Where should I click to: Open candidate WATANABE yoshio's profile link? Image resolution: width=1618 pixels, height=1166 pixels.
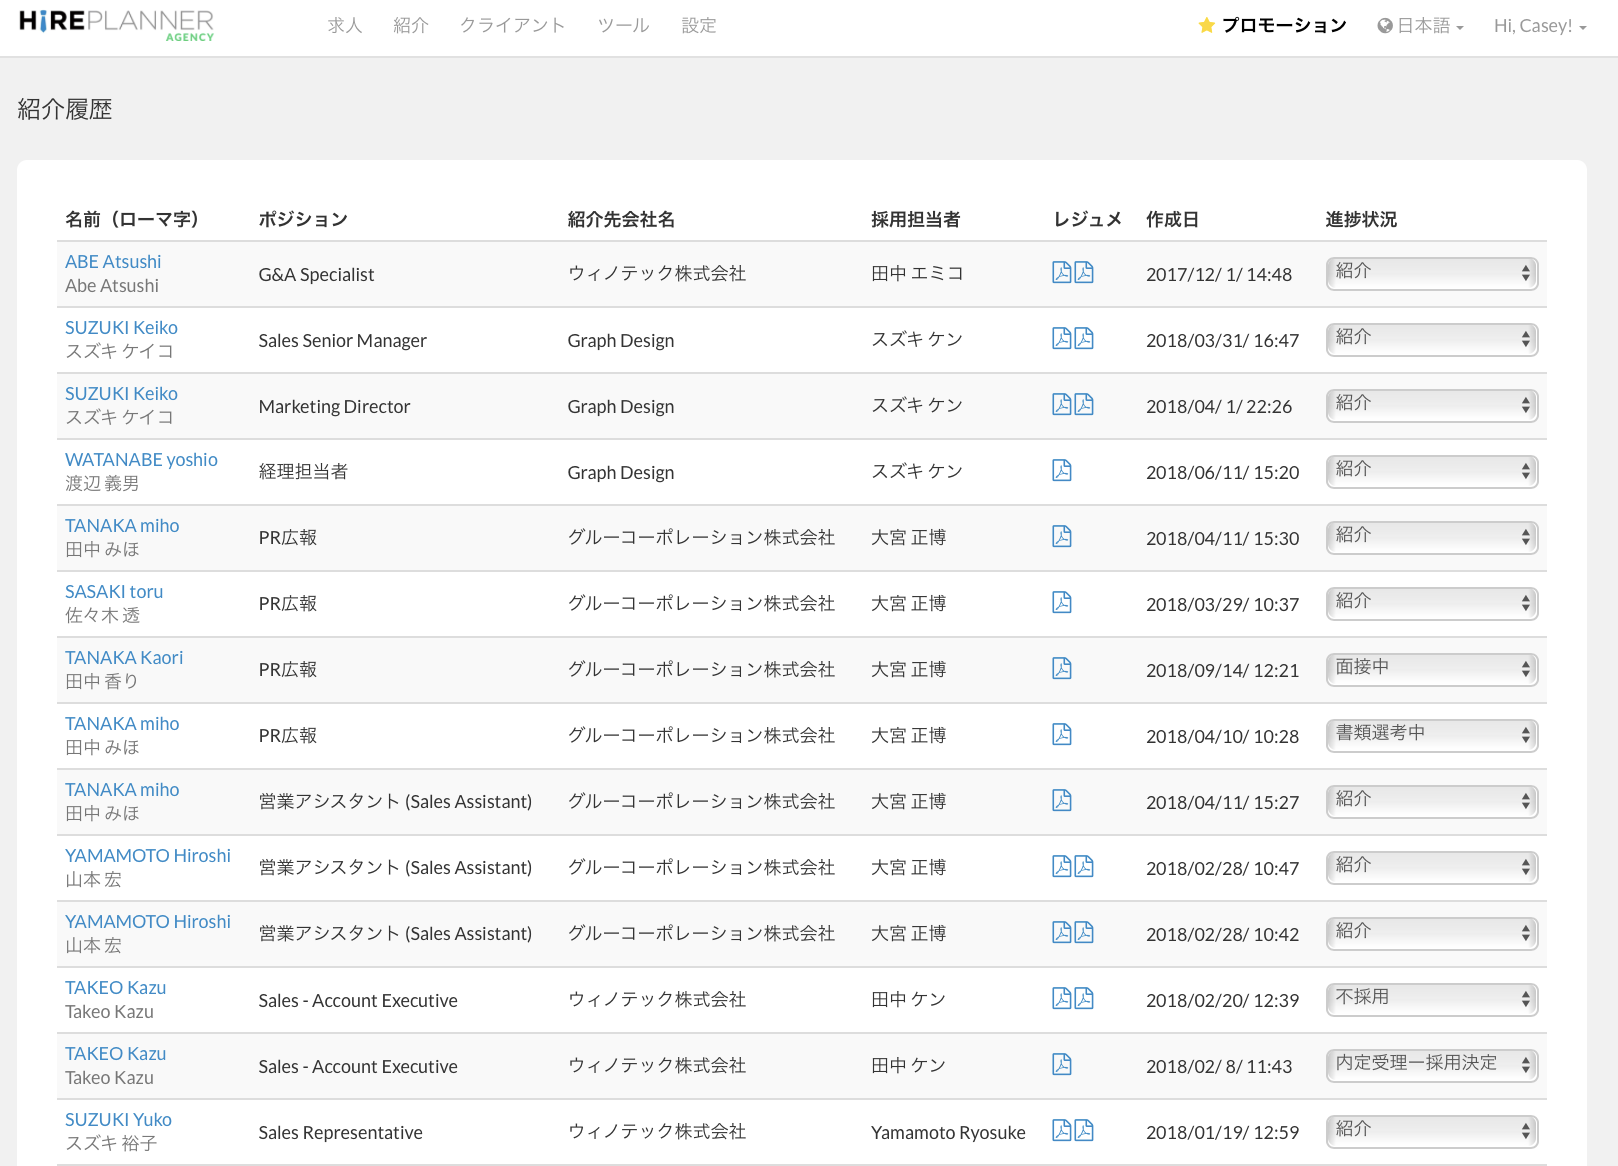click(x=141, y=460)
